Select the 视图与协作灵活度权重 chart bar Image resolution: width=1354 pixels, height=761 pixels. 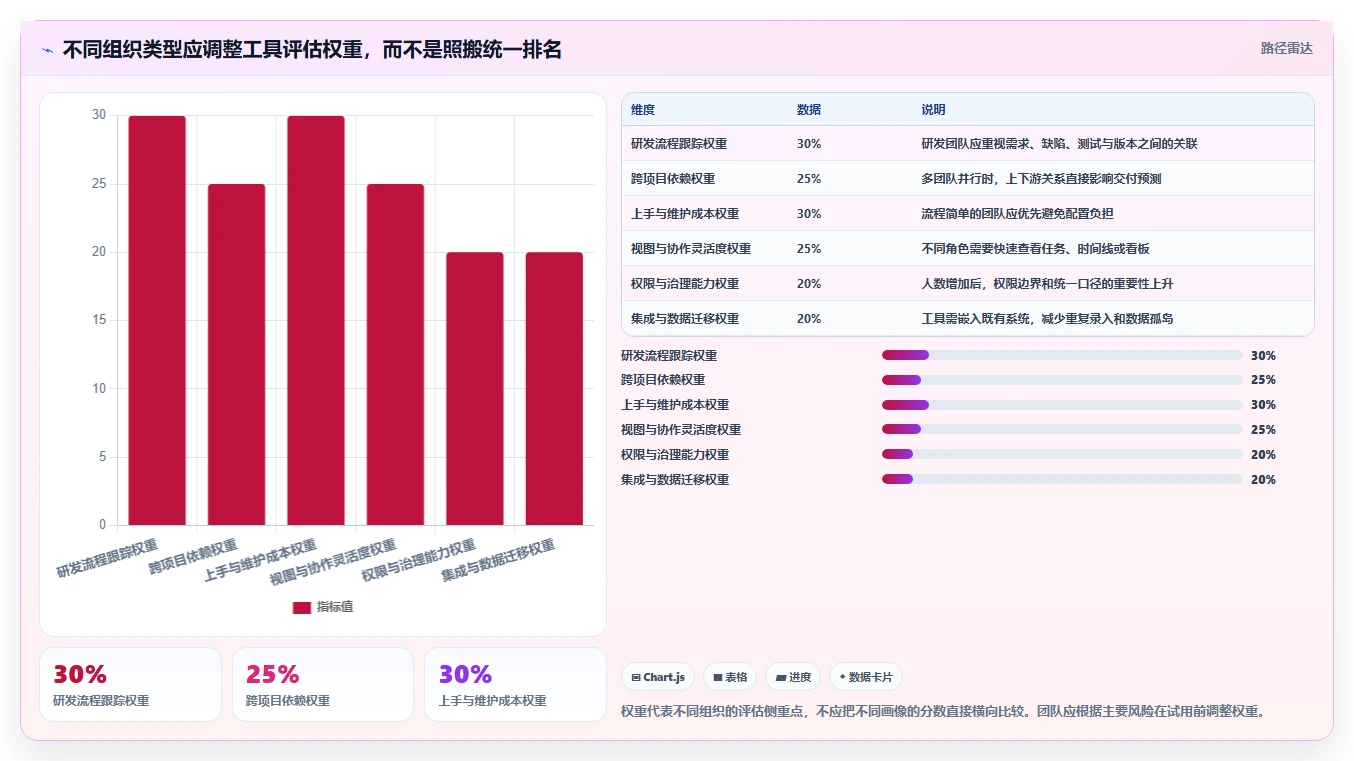(x=395, y=354)
